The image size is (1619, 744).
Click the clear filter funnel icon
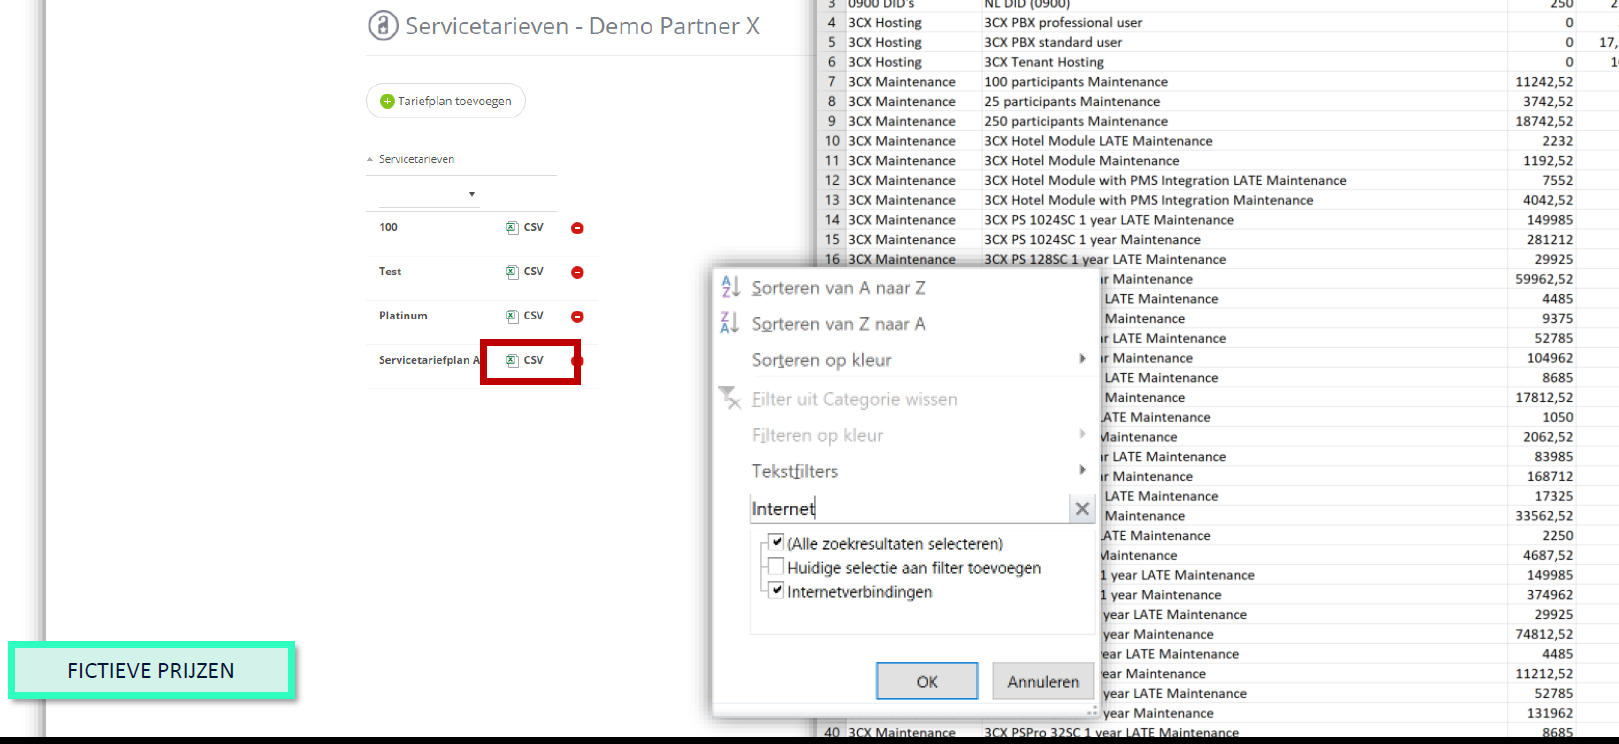[x=730, y=398]
